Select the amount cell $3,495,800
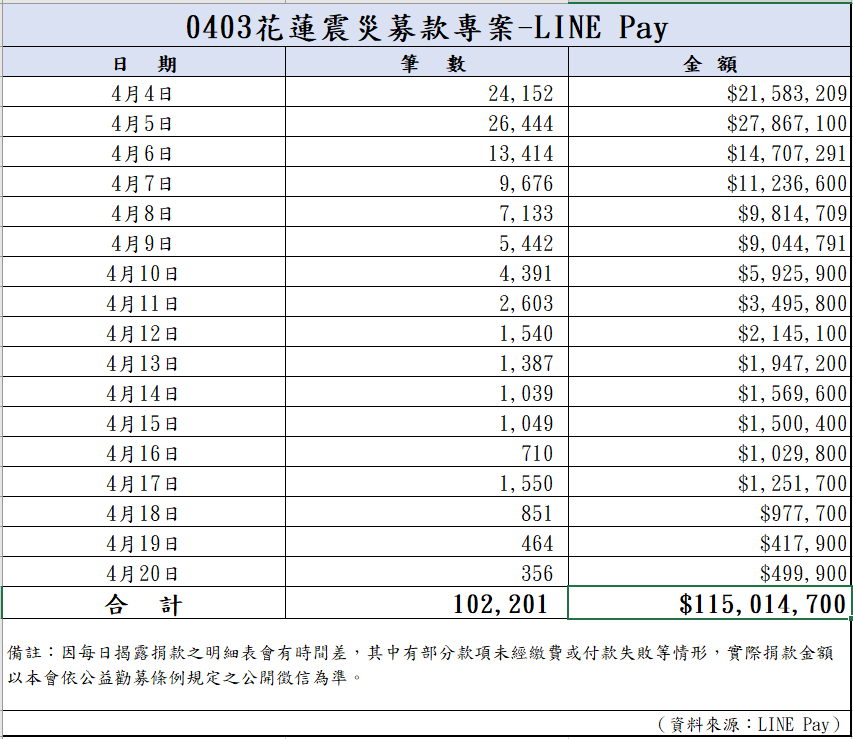The image size is (853, 739). pyautogui.click(x=710, y=301)
